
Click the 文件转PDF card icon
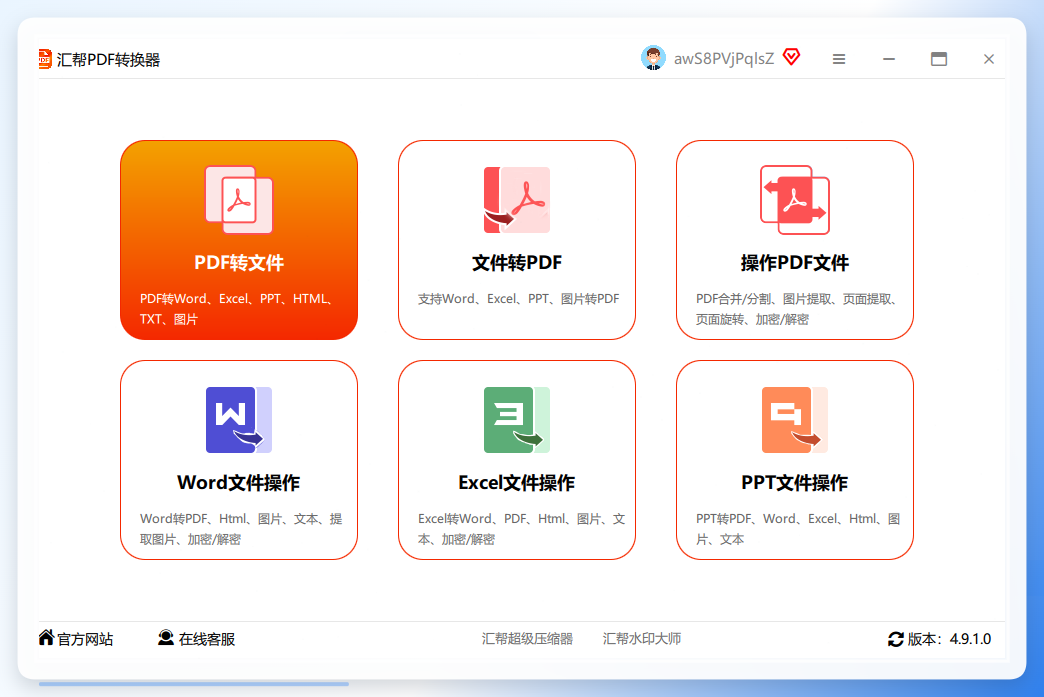(x=517, y=200)
